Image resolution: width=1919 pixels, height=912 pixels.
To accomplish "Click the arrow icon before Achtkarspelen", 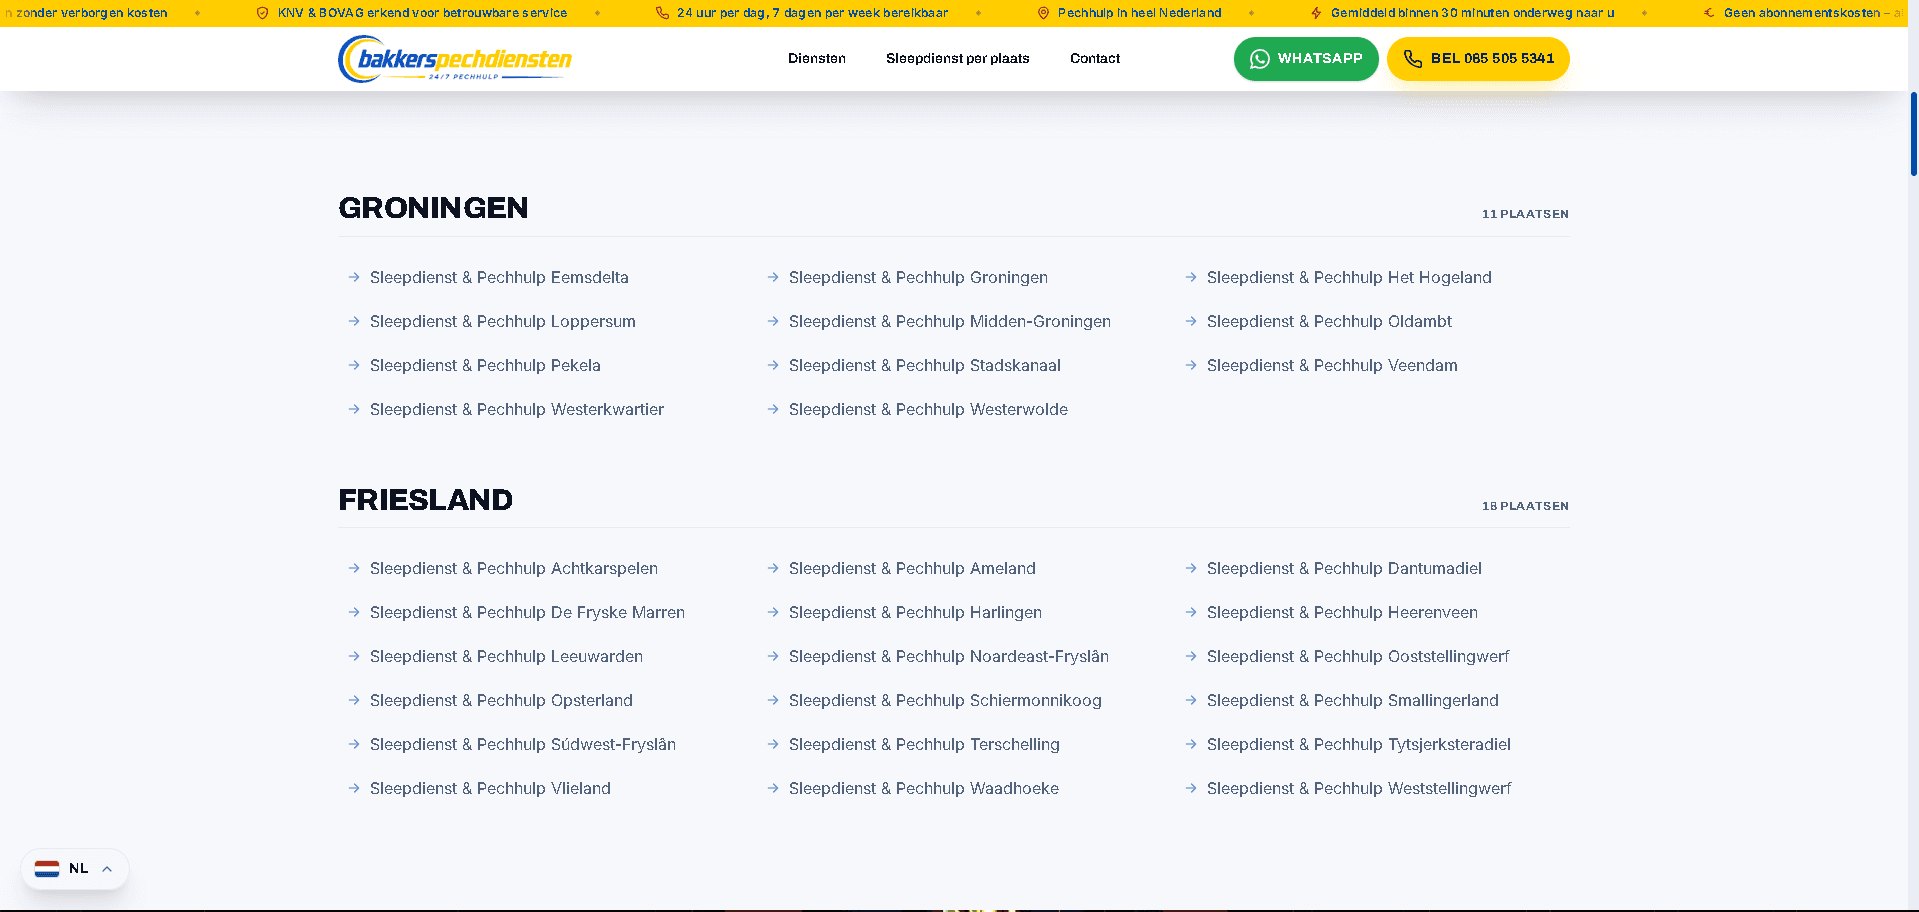I will point(354,568).
